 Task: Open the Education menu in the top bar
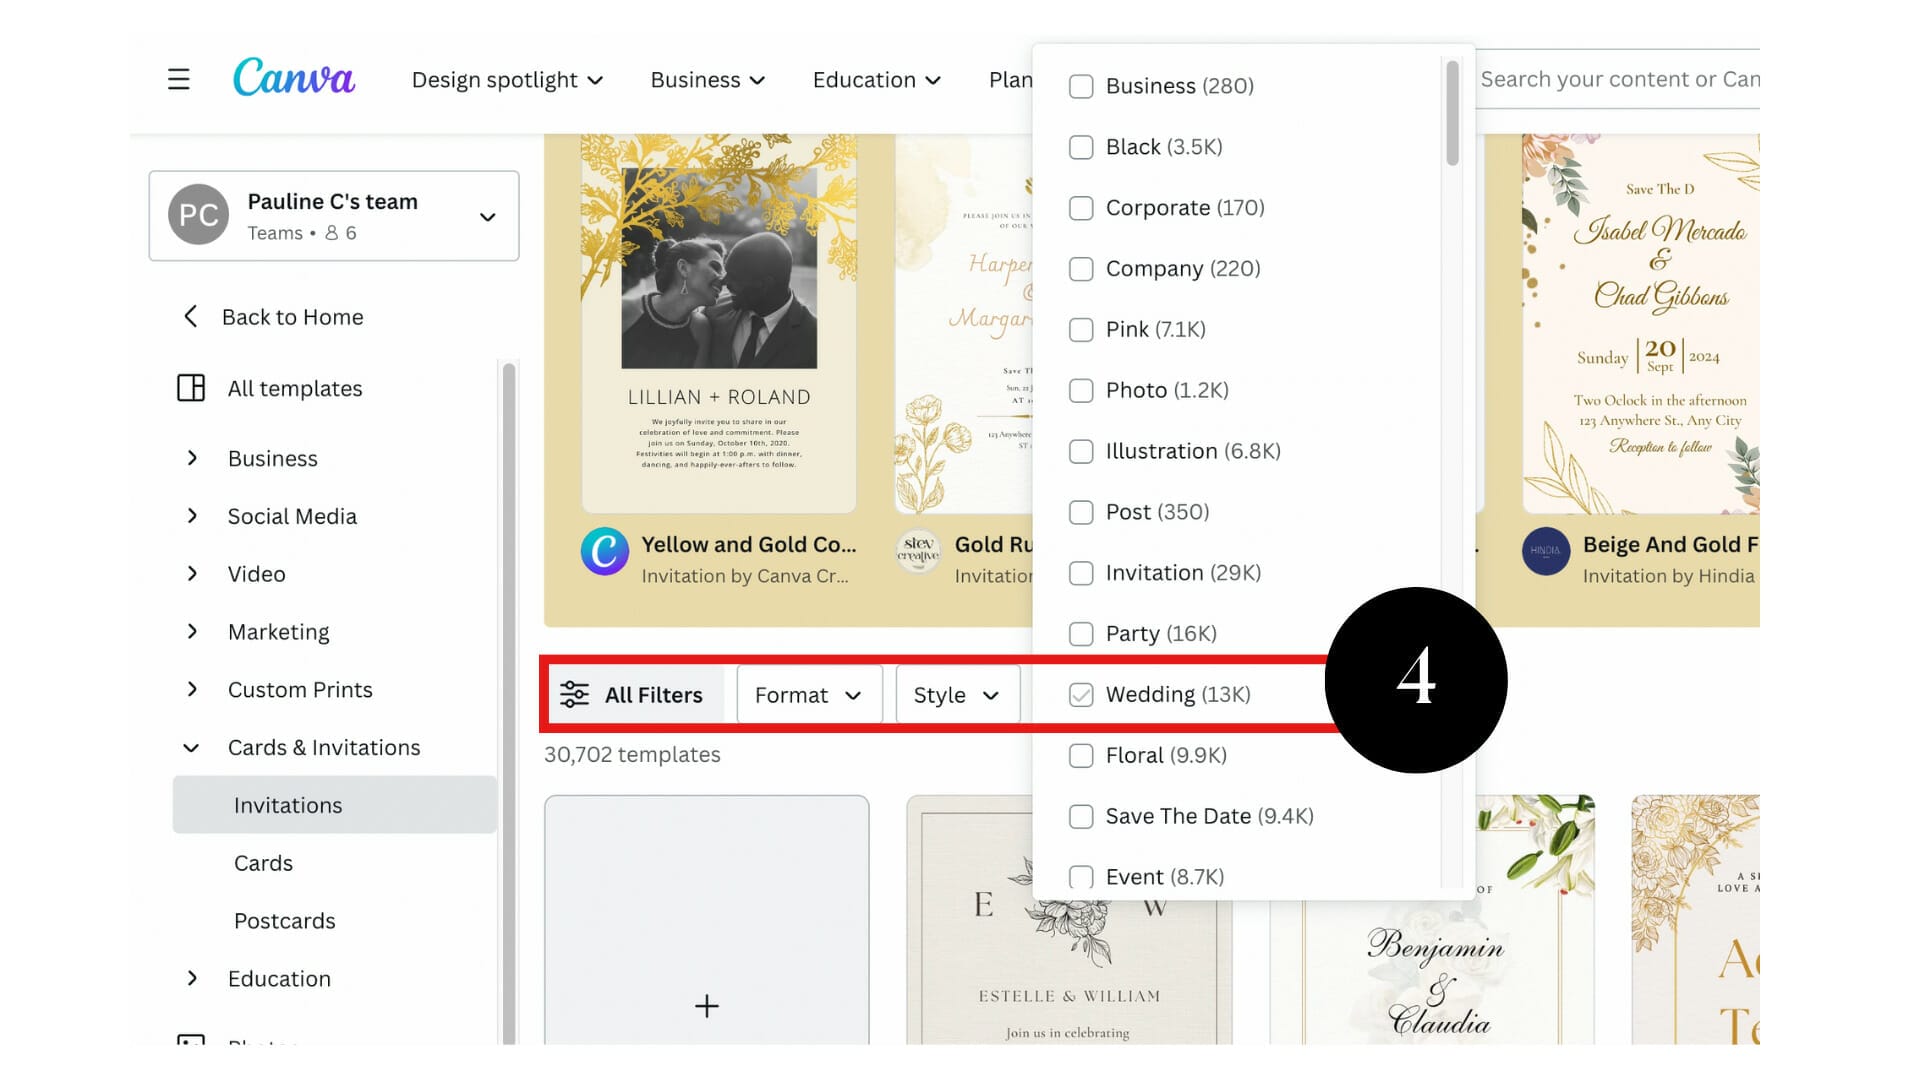pos(875,79)
